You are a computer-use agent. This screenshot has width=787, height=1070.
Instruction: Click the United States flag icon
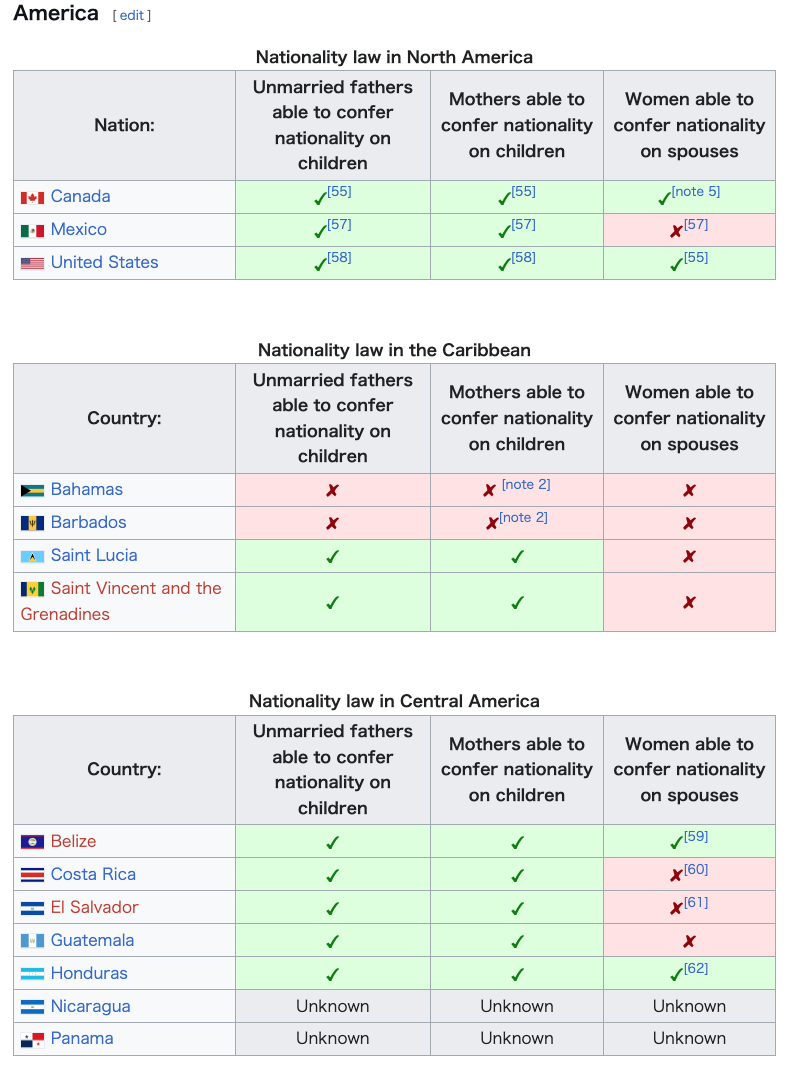pos(32,263)
